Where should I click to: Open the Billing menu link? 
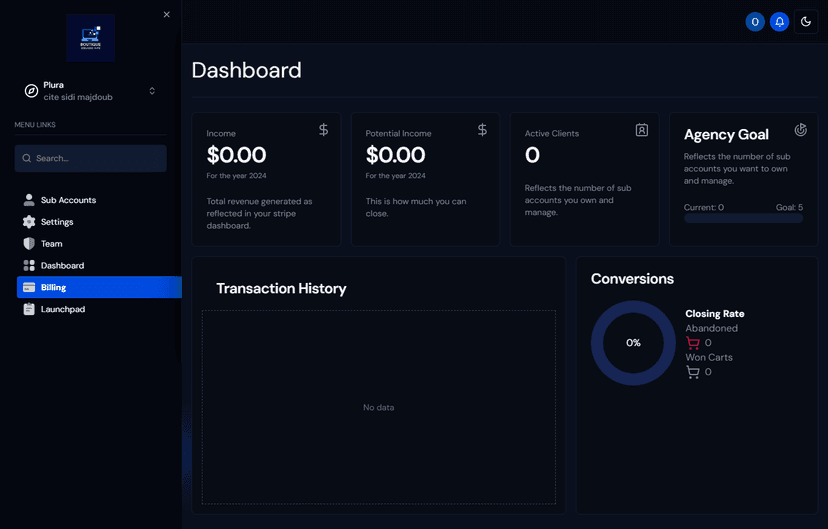[99, 287]
